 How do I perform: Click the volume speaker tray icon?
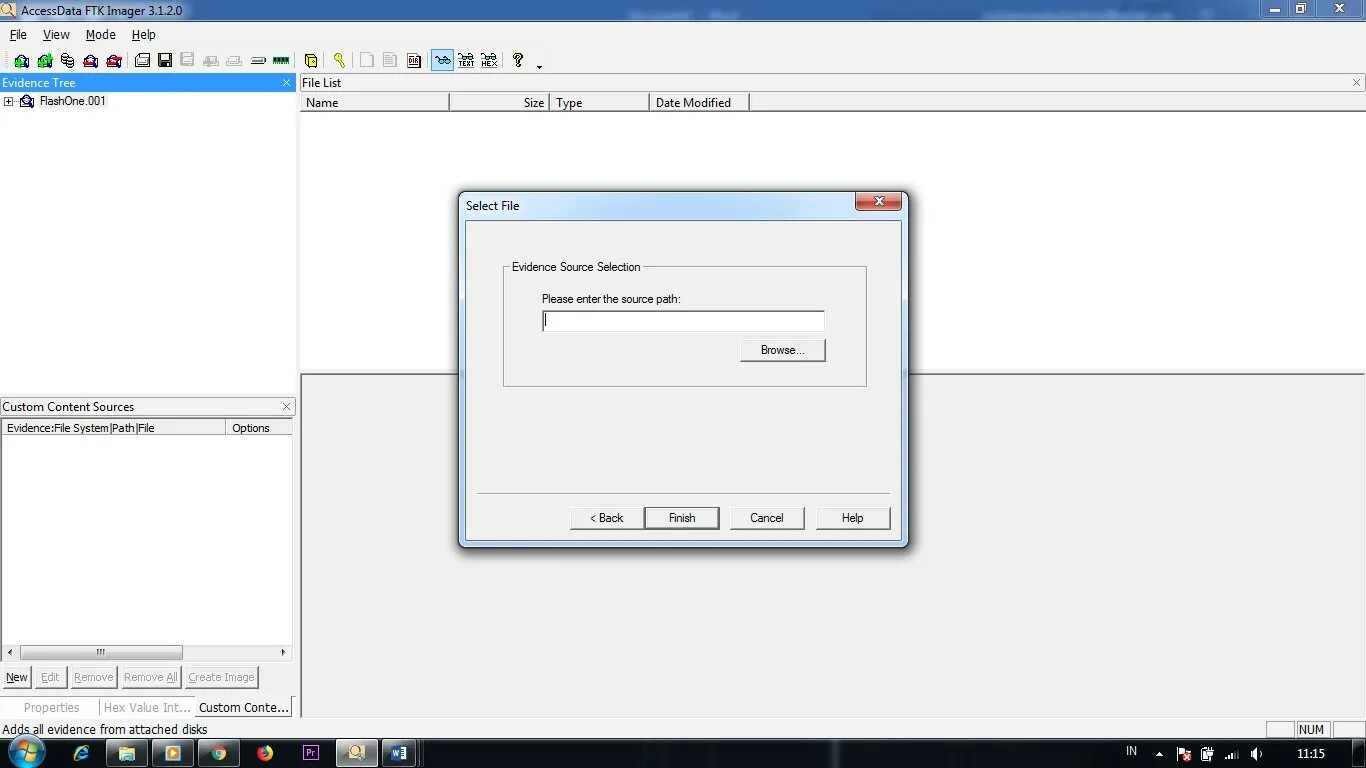[1256, 754]
